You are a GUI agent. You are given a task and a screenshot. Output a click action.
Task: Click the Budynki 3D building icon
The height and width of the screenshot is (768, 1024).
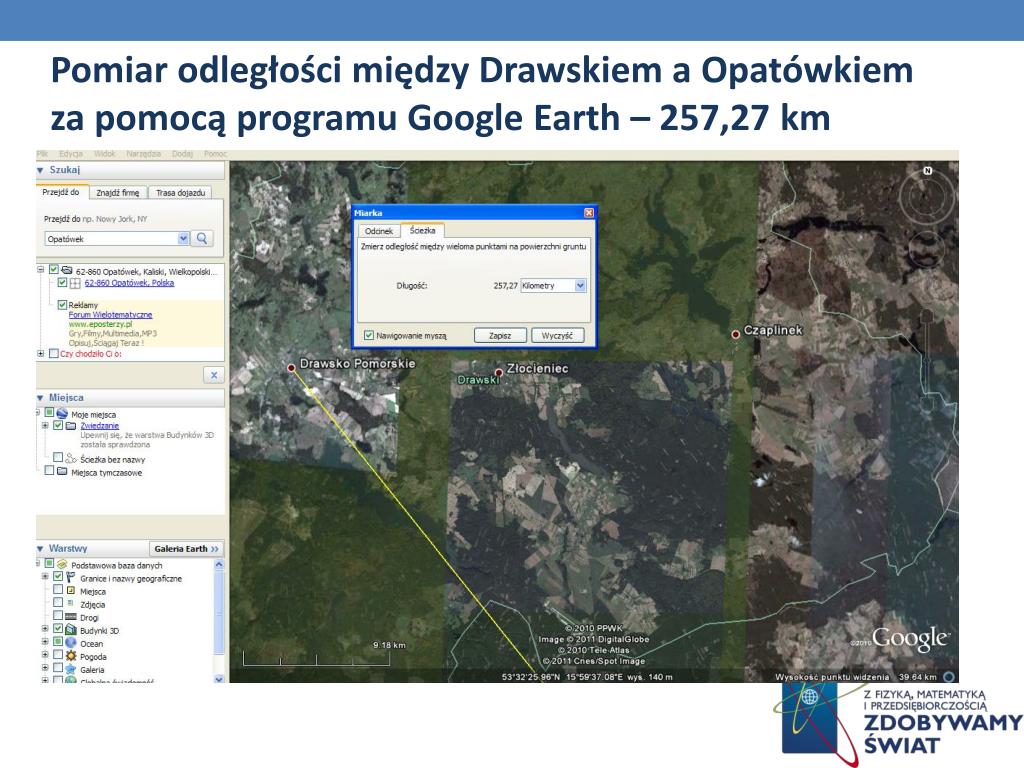(x=71, y=630)
